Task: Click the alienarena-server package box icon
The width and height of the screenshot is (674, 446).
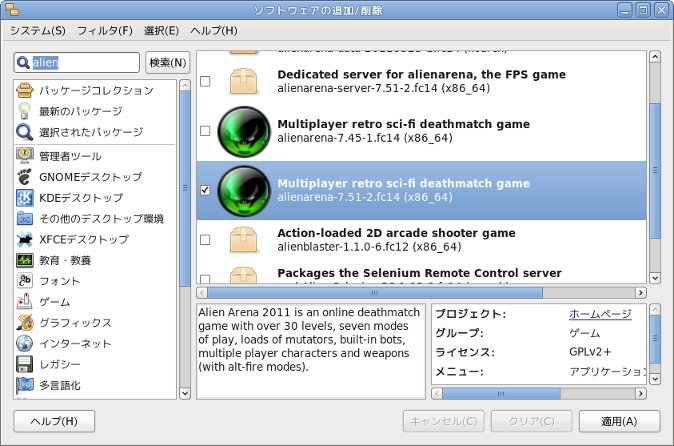Action: tap(243, 81)
